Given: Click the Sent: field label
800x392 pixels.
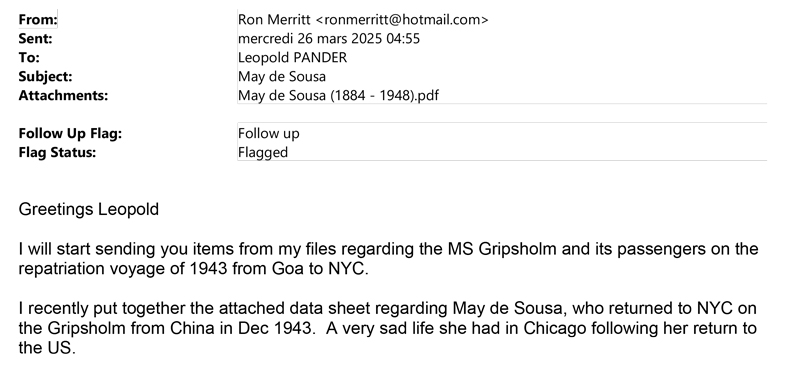Looking at the screenshot, I should (x=35, y=38).
